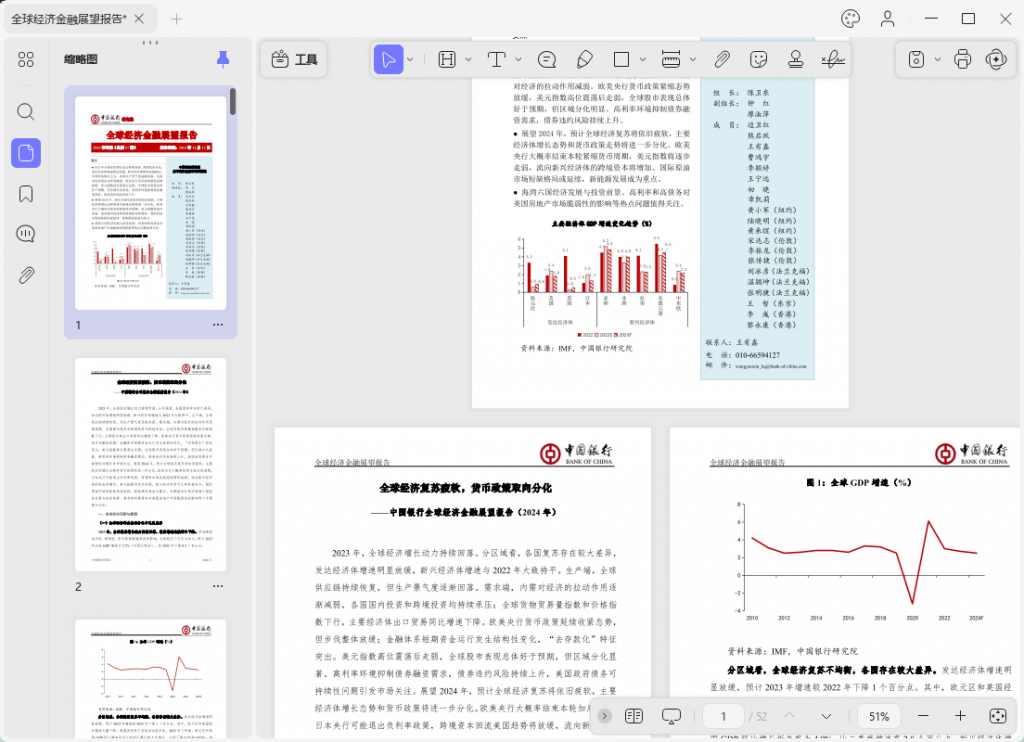Select the signature tool
Screen dimensions: 1024x742
833,59
